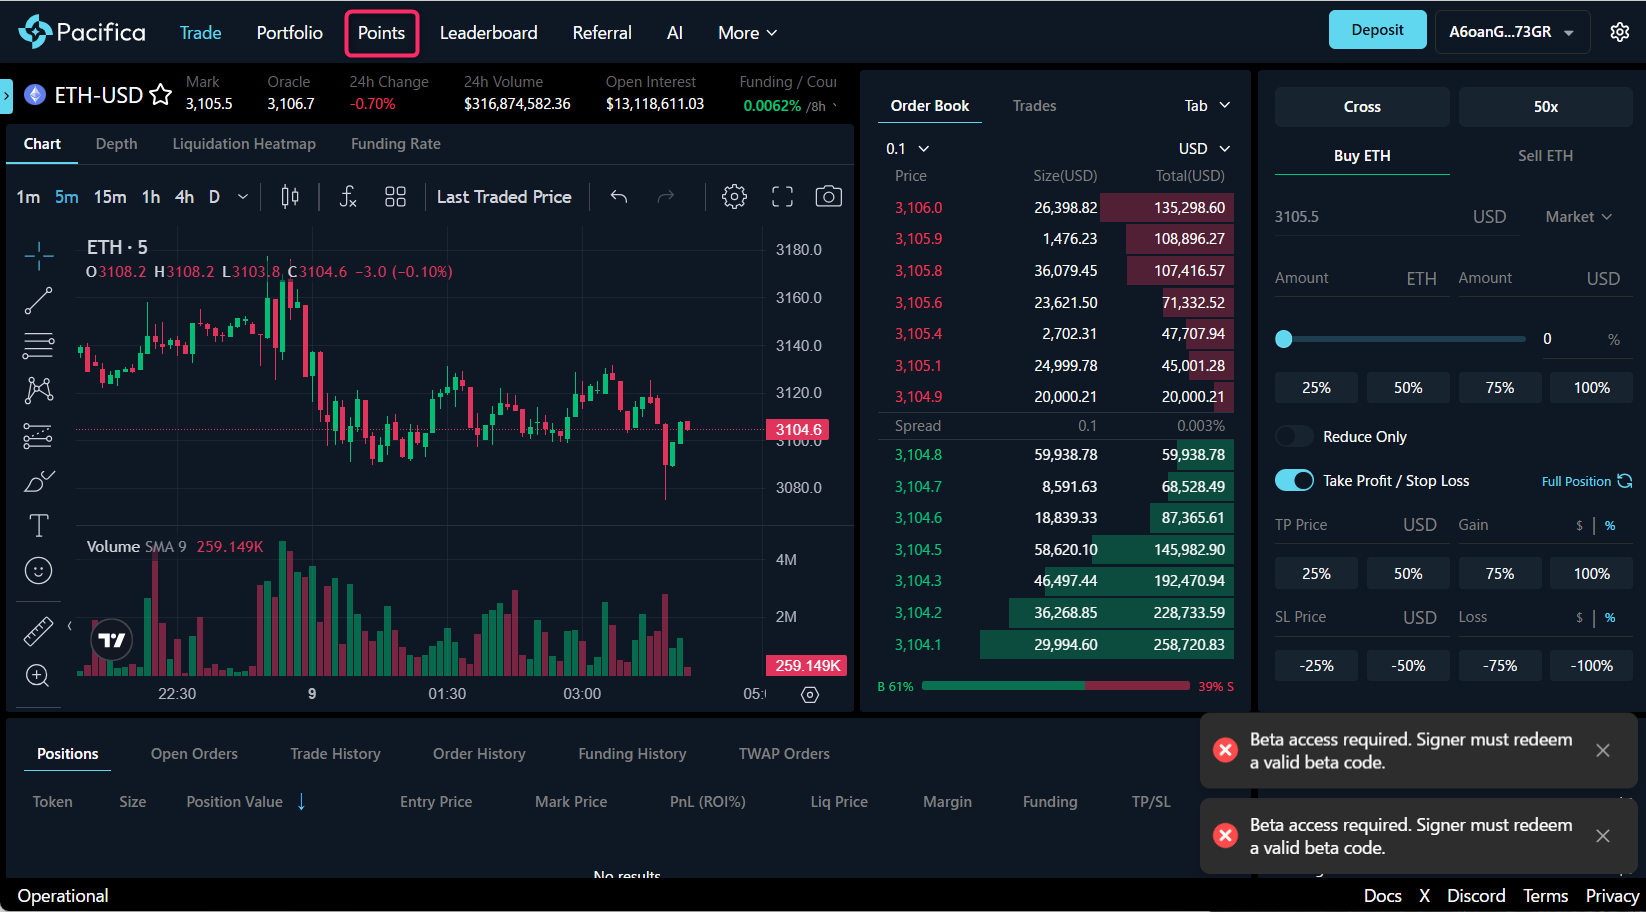Open the indicators fx menu
1646x912 pixels.
coord(347,197)
